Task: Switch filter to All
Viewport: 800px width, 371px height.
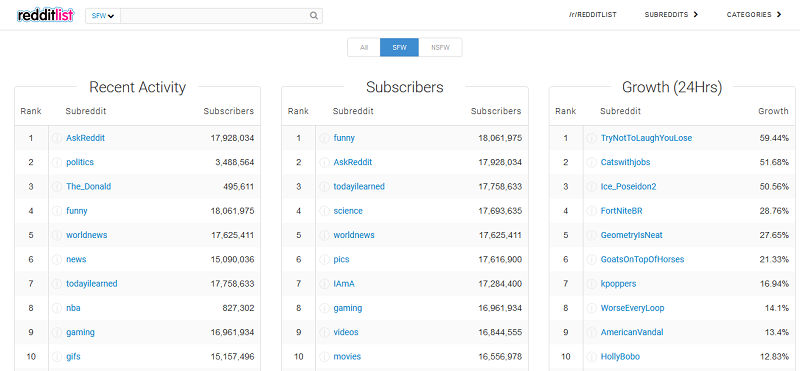Action: click(364, 47)
